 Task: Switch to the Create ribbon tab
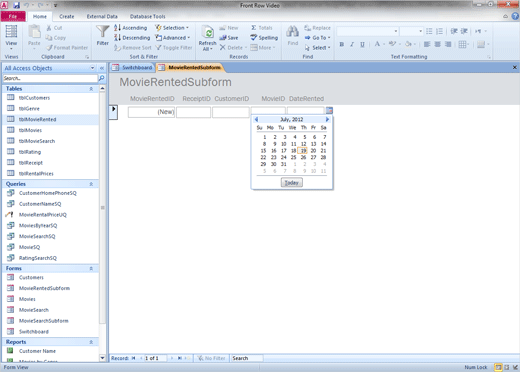tap(67, 16)
